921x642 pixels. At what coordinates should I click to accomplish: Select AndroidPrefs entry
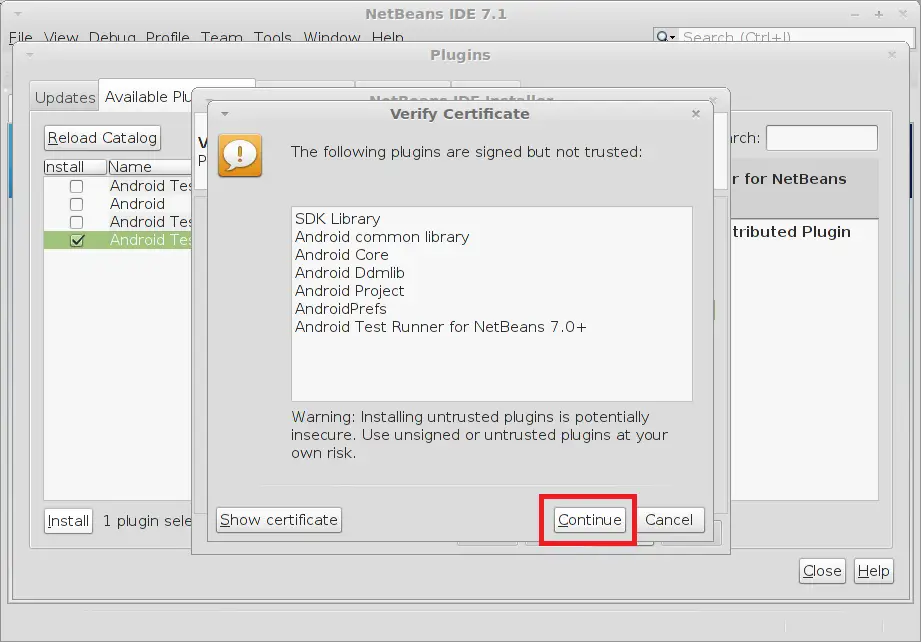(x=341, y=309)
